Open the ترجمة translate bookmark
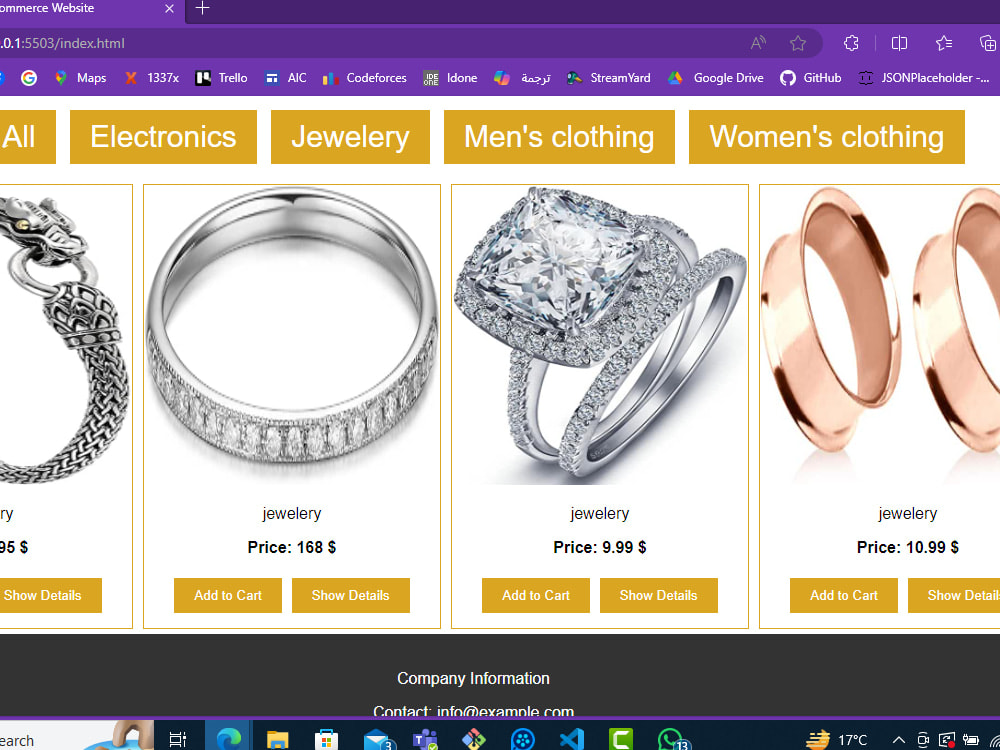 point(522,78)
